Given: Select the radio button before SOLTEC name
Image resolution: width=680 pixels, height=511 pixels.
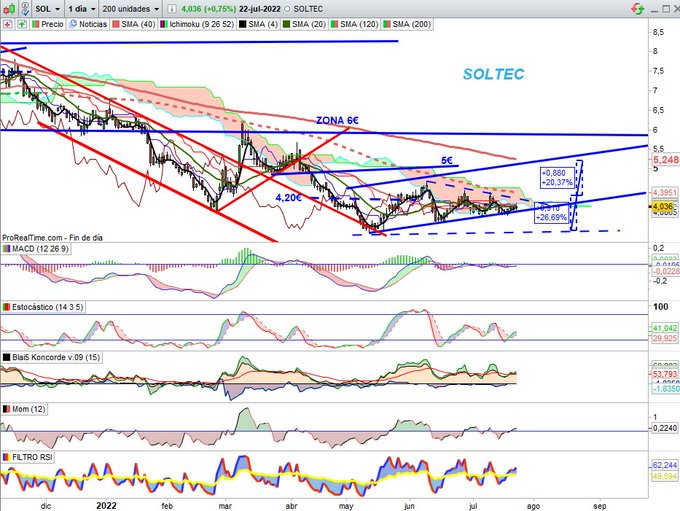Looking at the screenshot, I should click(x=287, y=9).
